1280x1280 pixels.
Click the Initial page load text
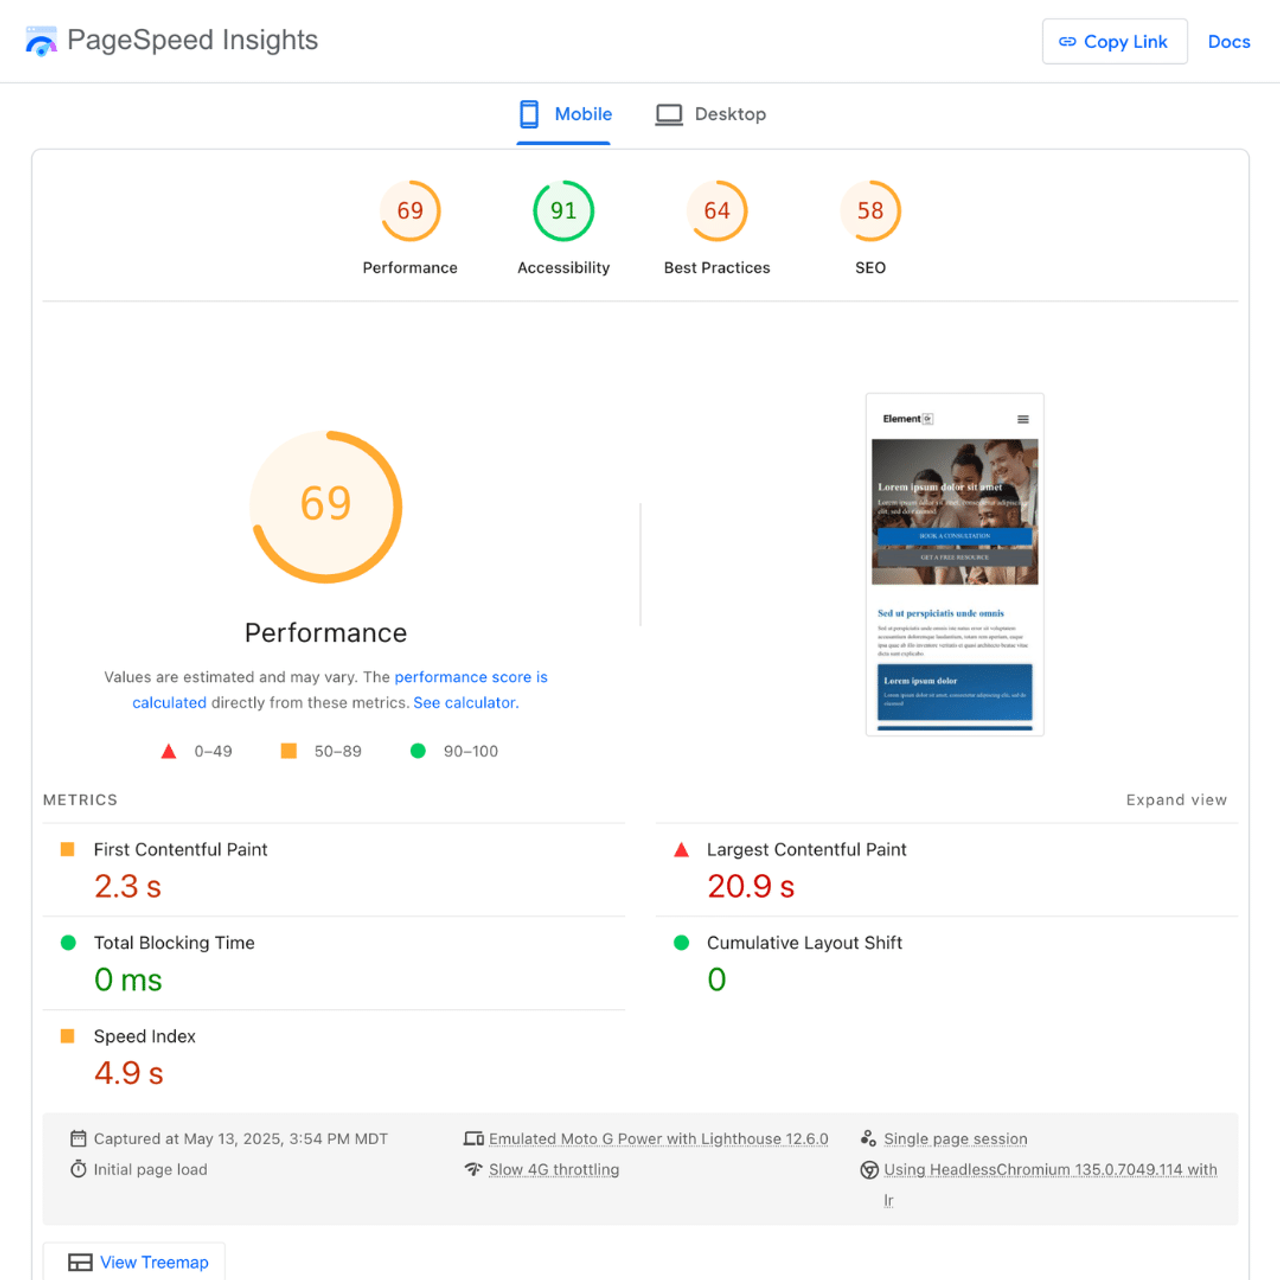point(150,1170)
